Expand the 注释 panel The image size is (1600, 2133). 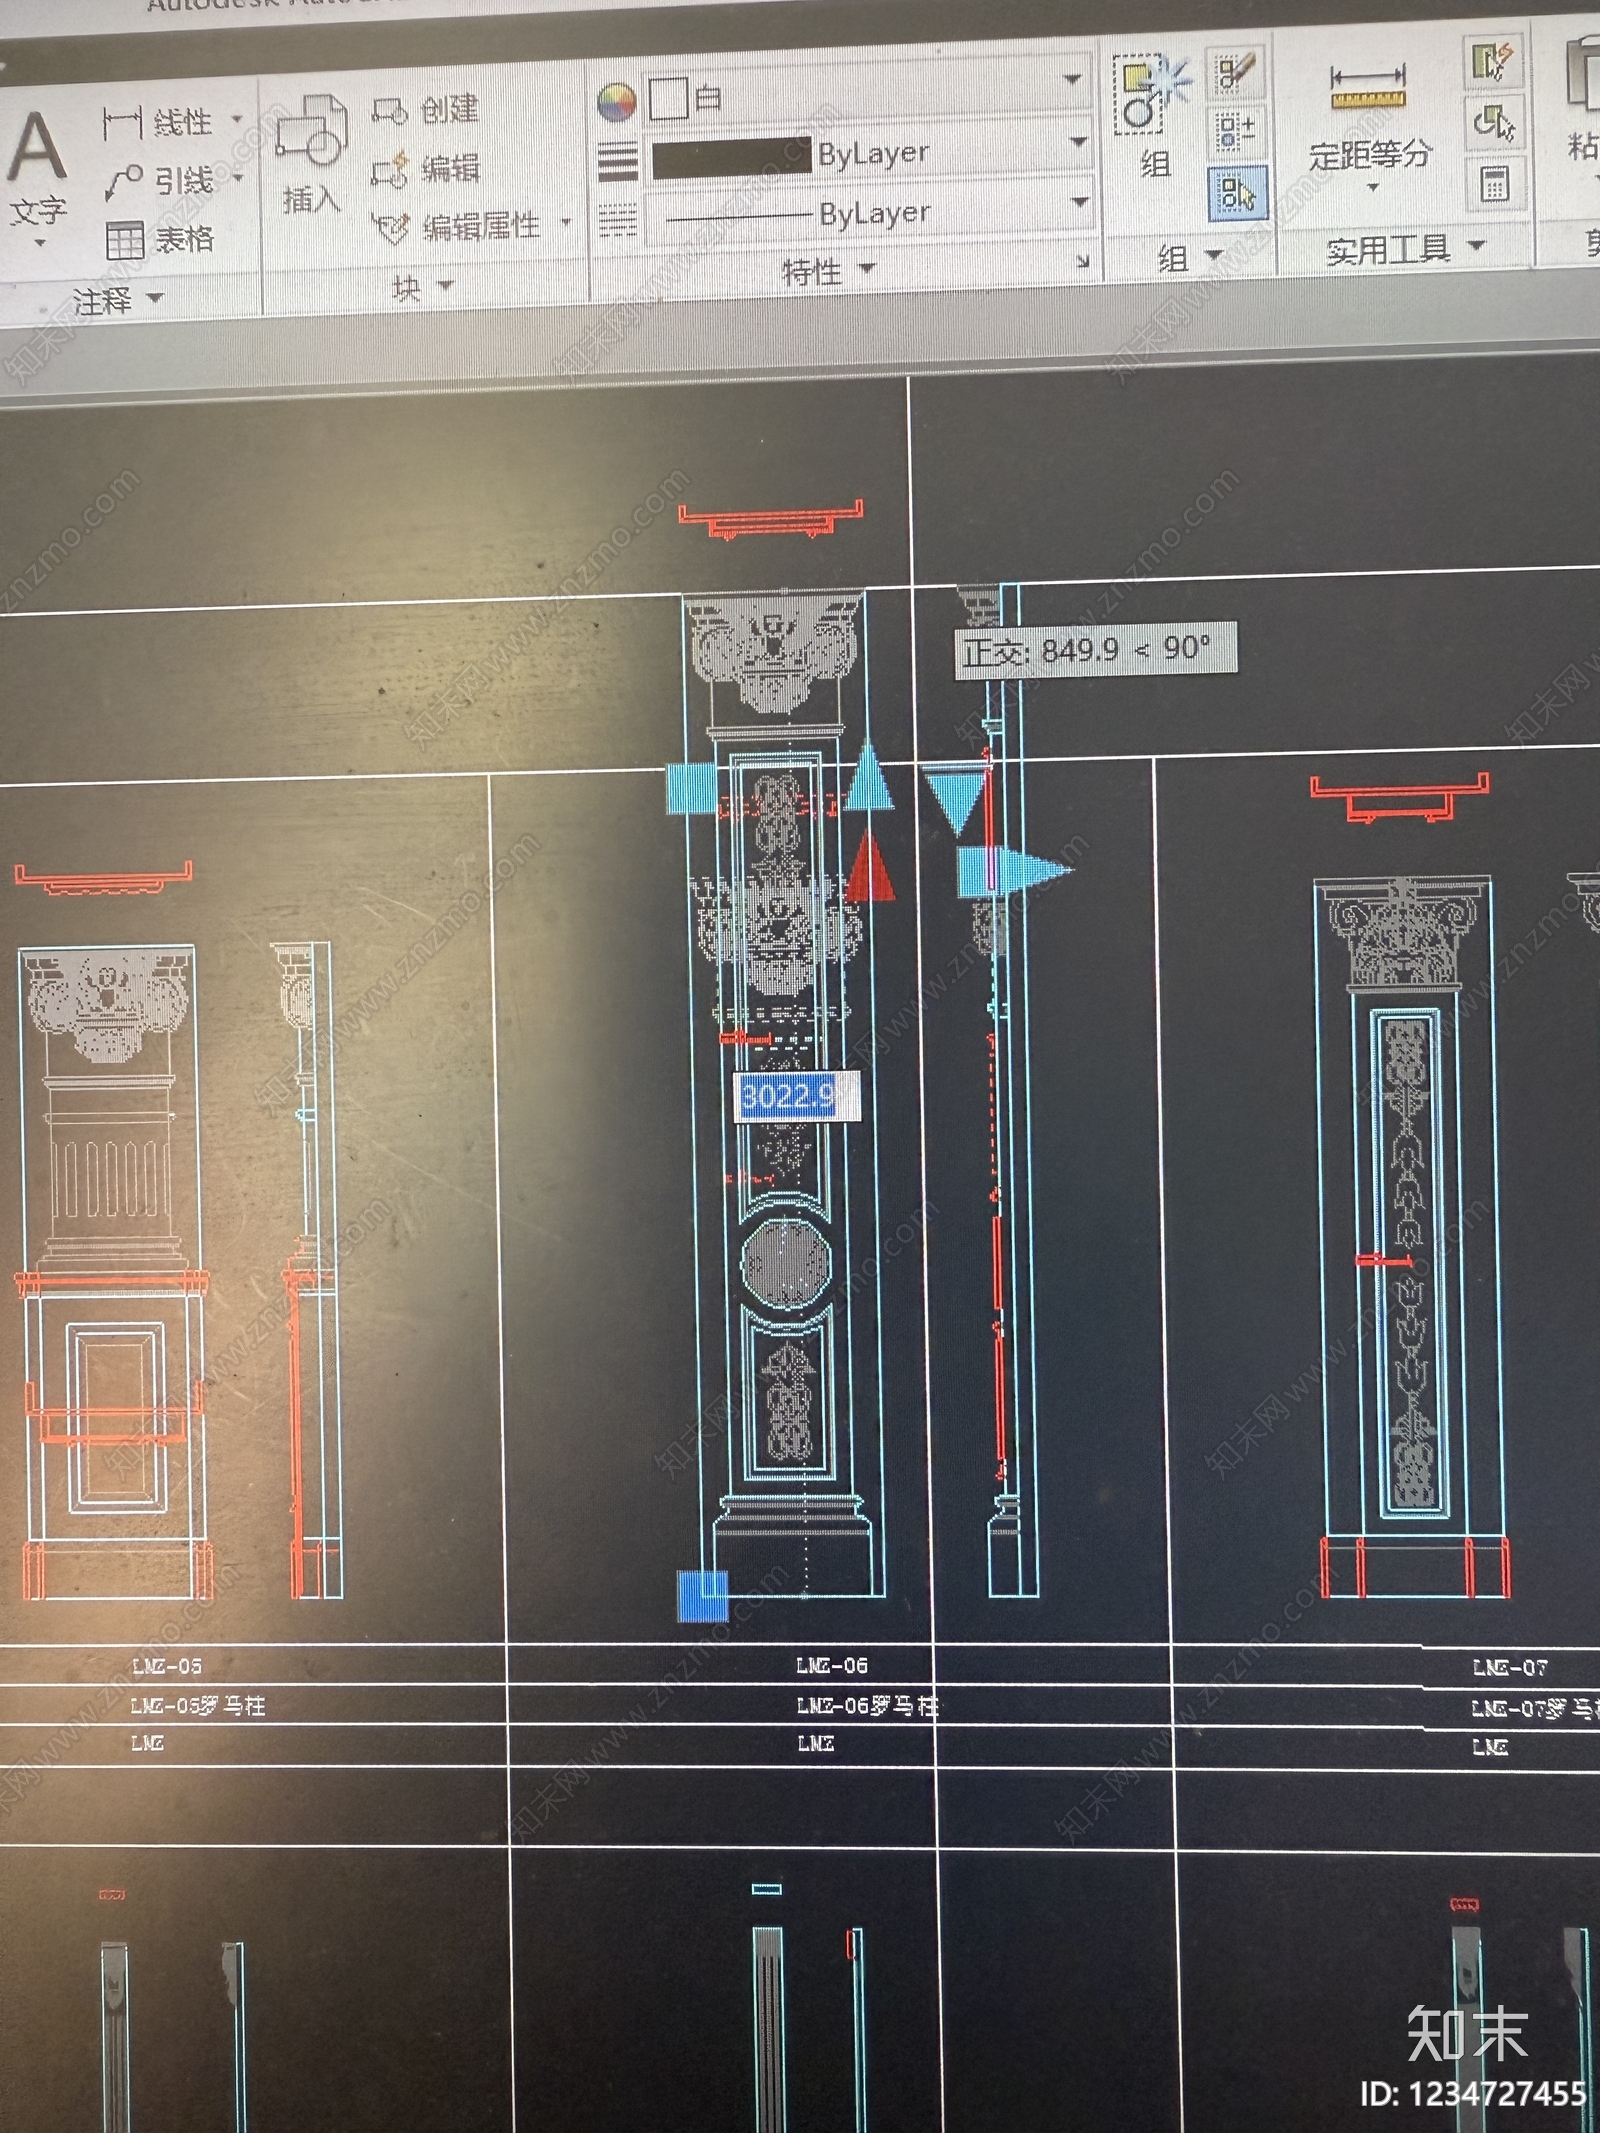[x=117, y=299]
